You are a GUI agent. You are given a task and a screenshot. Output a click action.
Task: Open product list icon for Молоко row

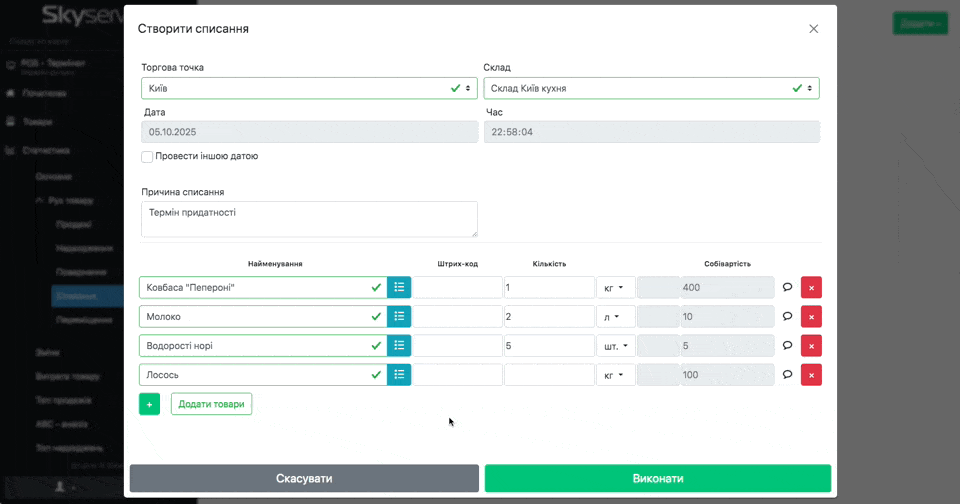click(x=399, y=317)
